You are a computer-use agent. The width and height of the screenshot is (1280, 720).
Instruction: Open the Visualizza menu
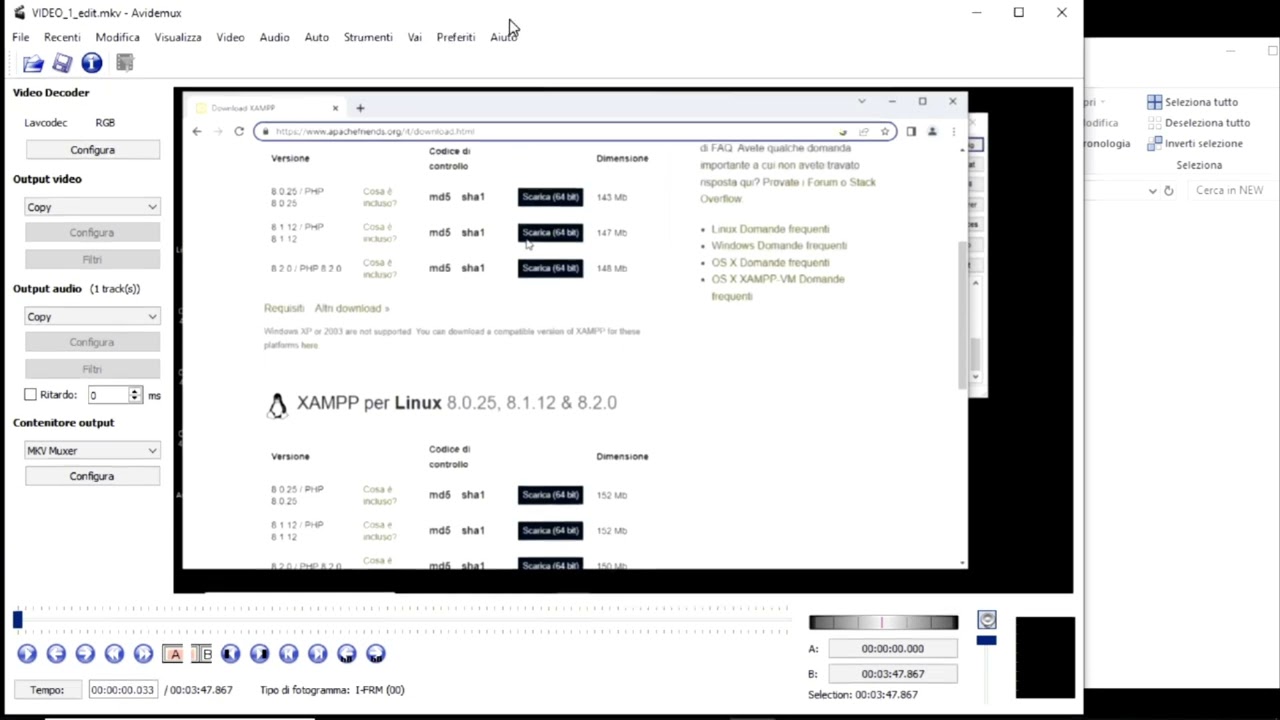(177, 37)
